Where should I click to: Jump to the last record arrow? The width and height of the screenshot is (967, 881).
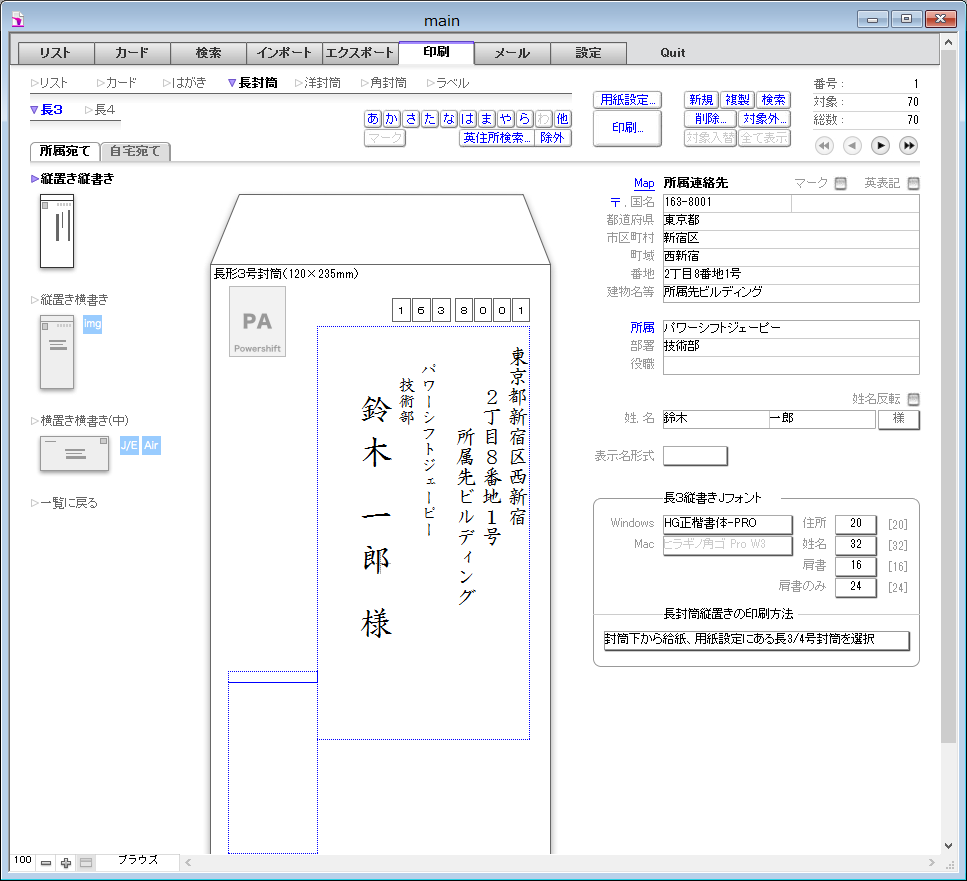click(908, 146)
